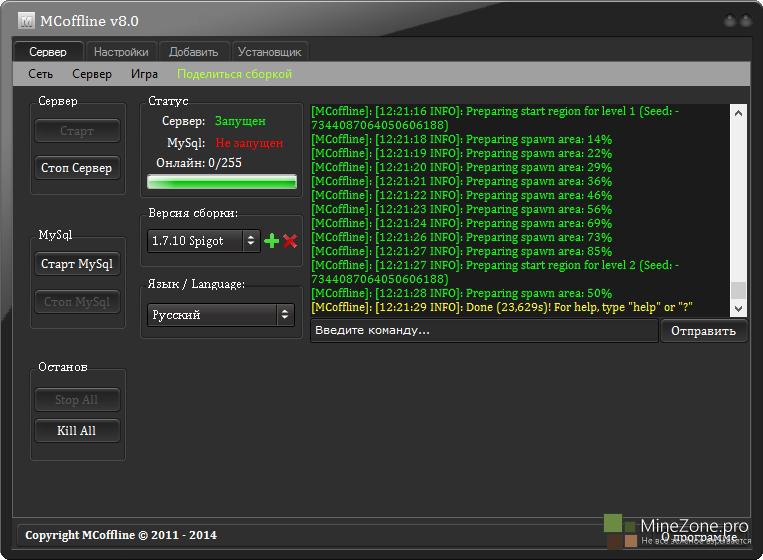The image size is (763, 560).
Task: Click the console scrollbar down arrow
Action: 739,310
